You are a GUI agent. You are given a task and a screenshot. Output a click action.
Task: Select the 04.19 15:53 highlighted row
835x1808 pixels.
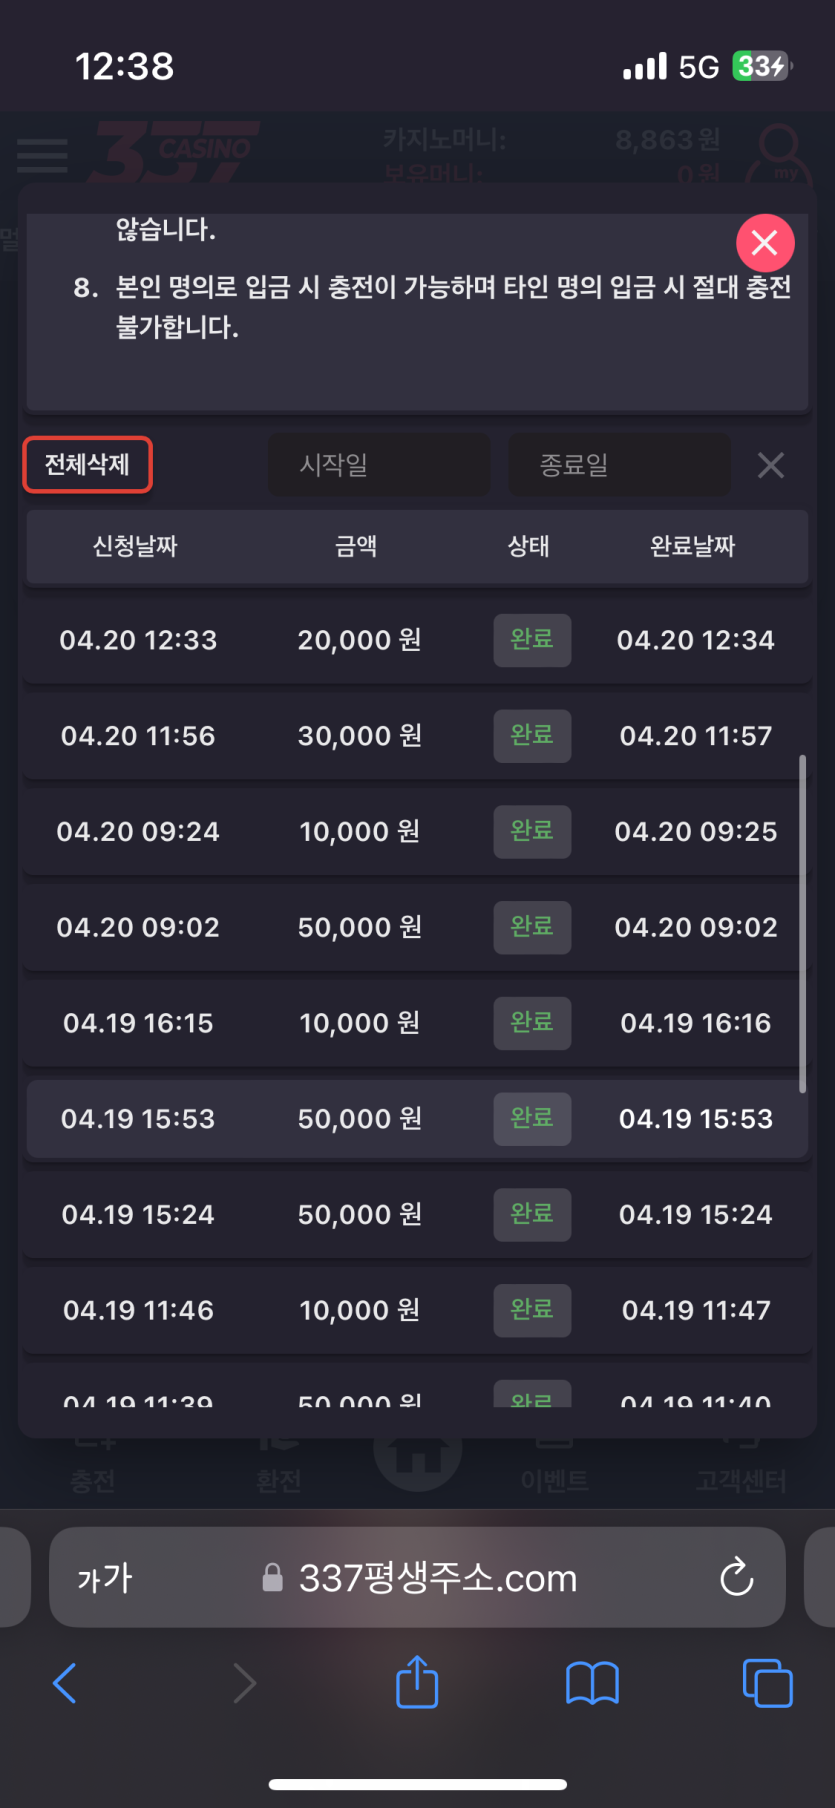[417, 1119]
